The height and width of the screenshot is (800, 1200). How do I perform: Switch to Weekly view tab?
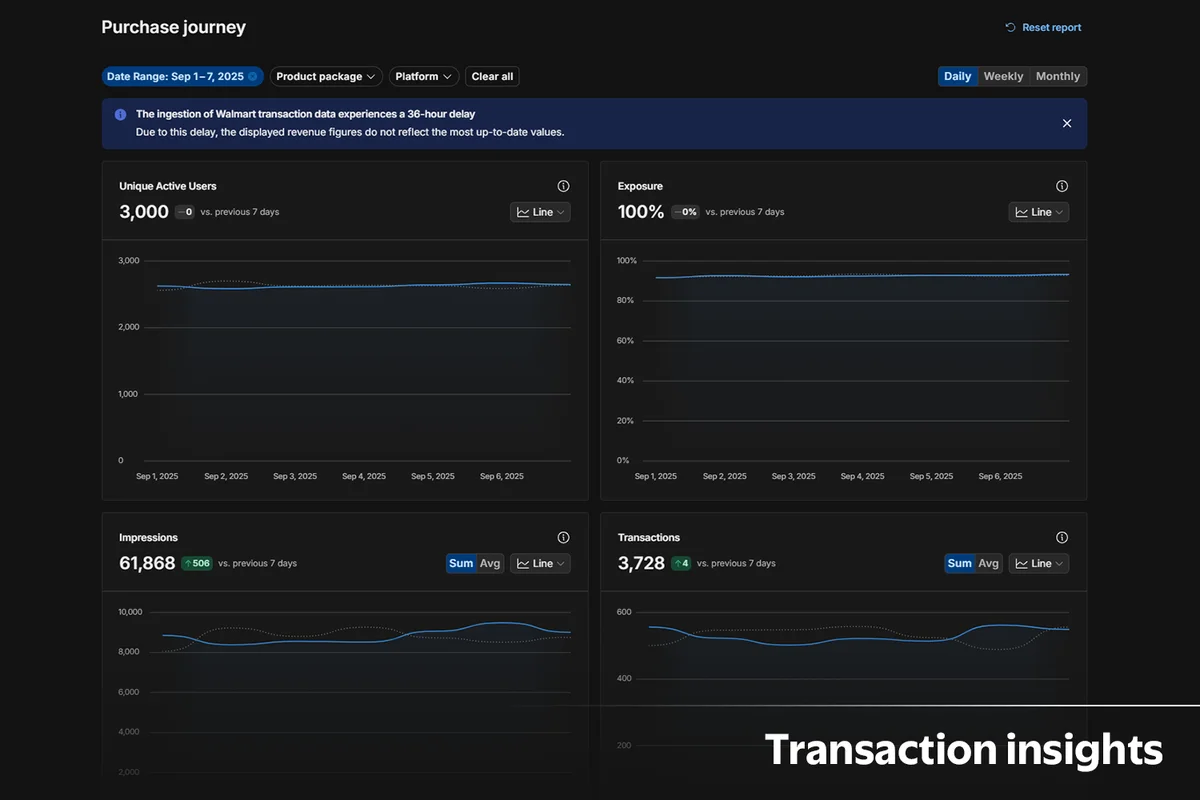coord(1003,77)
